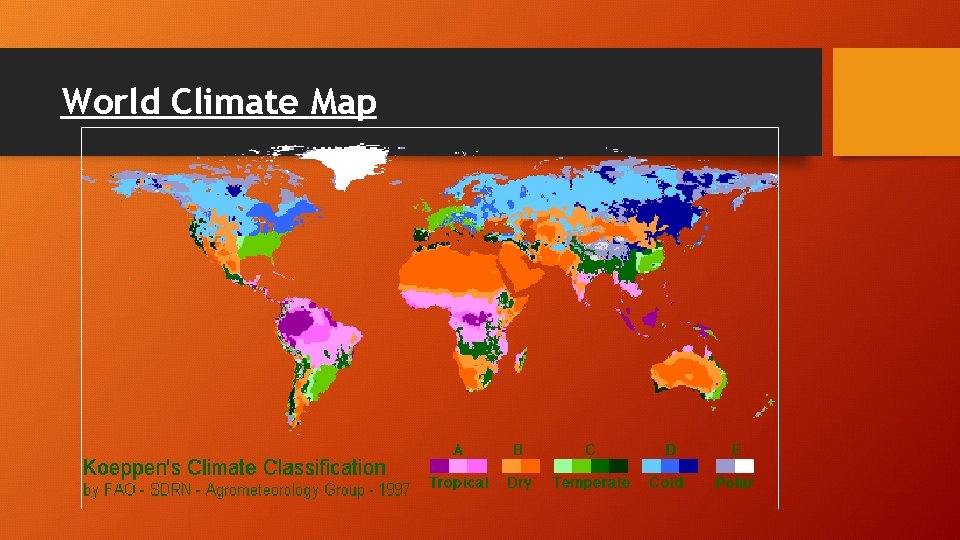Pick the dark purple Tropical legend swatch
This screenshot has height=540, width=960.
[x=440, y=466]
